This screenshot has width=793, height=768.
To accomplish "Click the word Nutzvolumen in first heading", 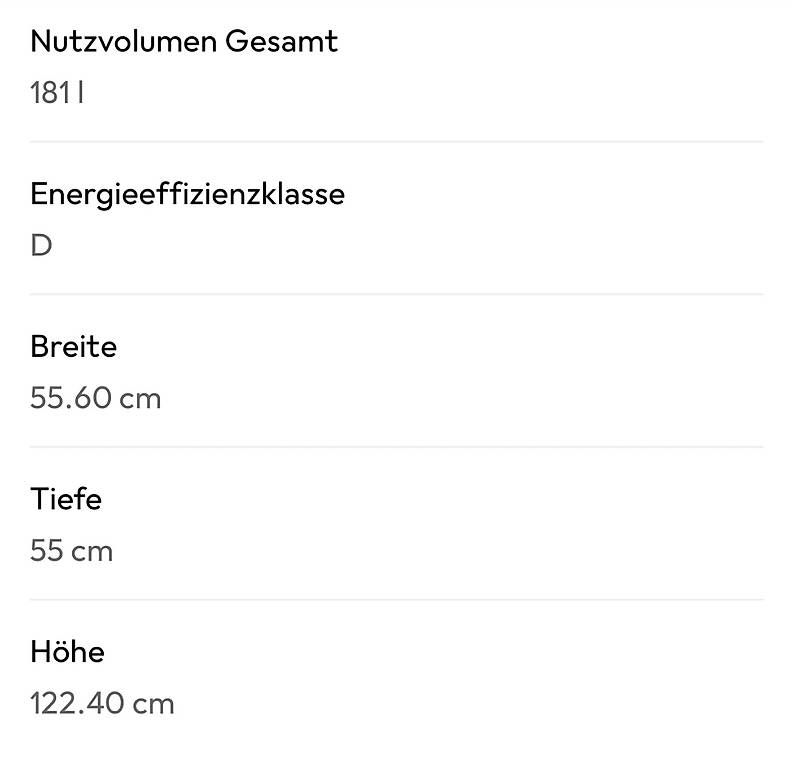I will click(x=123, y=41).
